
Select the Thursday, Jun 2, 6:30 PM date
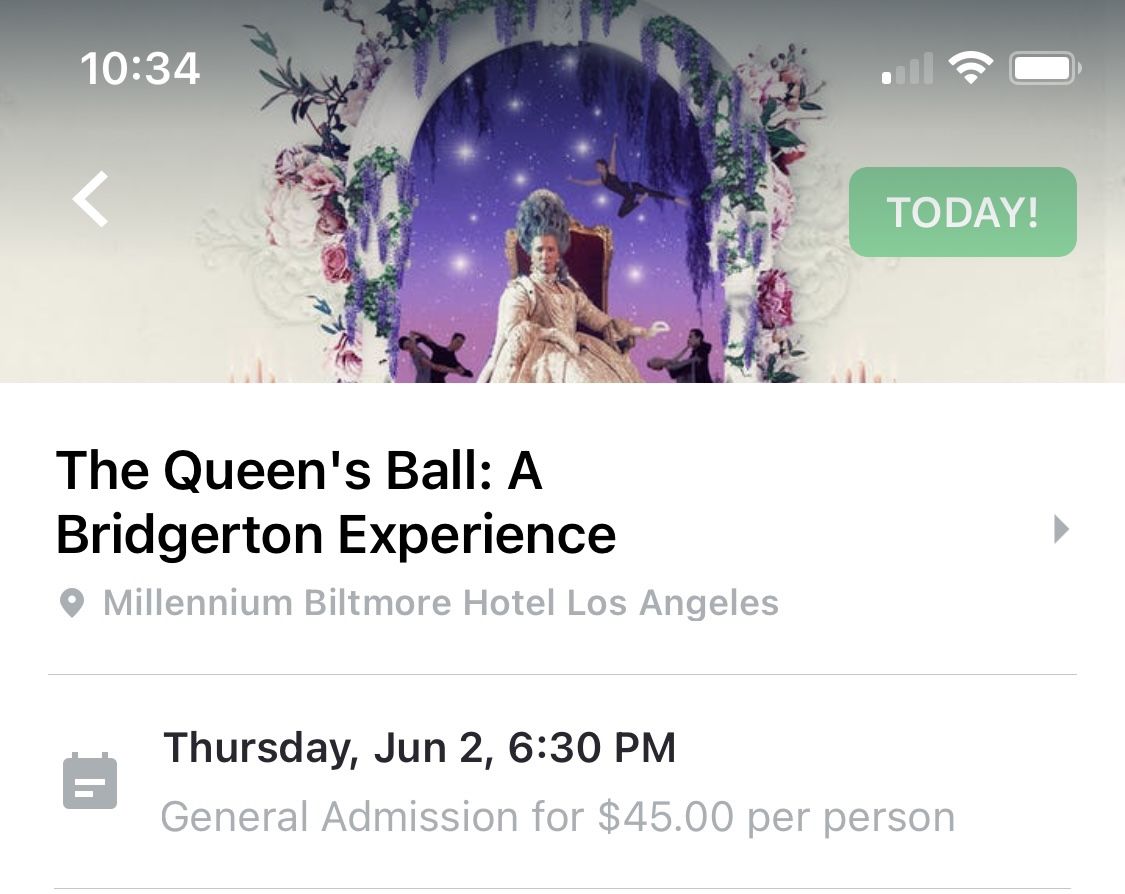point(420,748)
